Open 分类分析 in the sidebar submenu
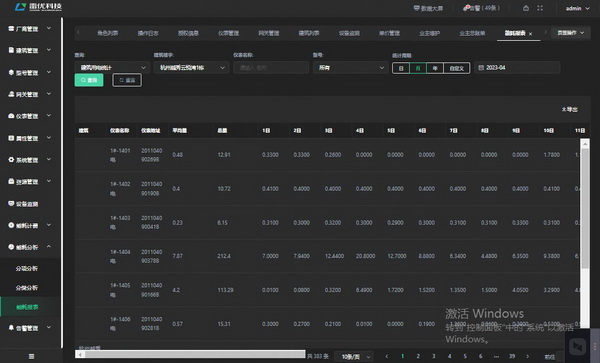Screen dimensions: 600x363 pos(27,288)
